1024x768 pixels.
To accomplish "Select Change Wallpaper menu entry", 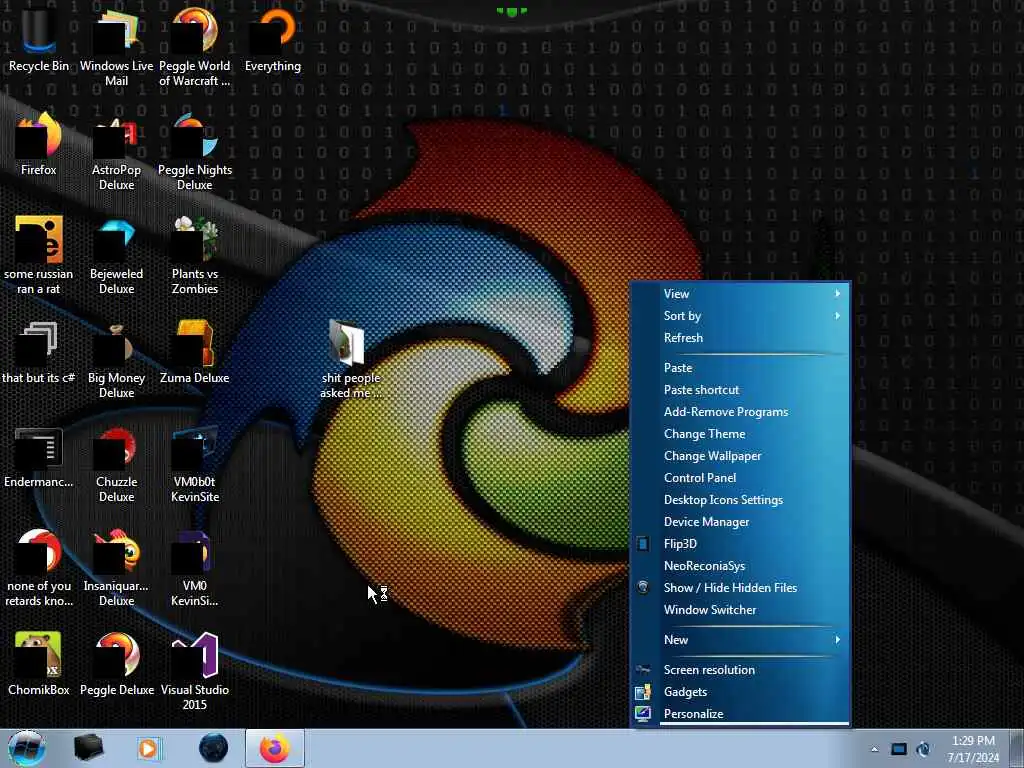I will 741,456.
